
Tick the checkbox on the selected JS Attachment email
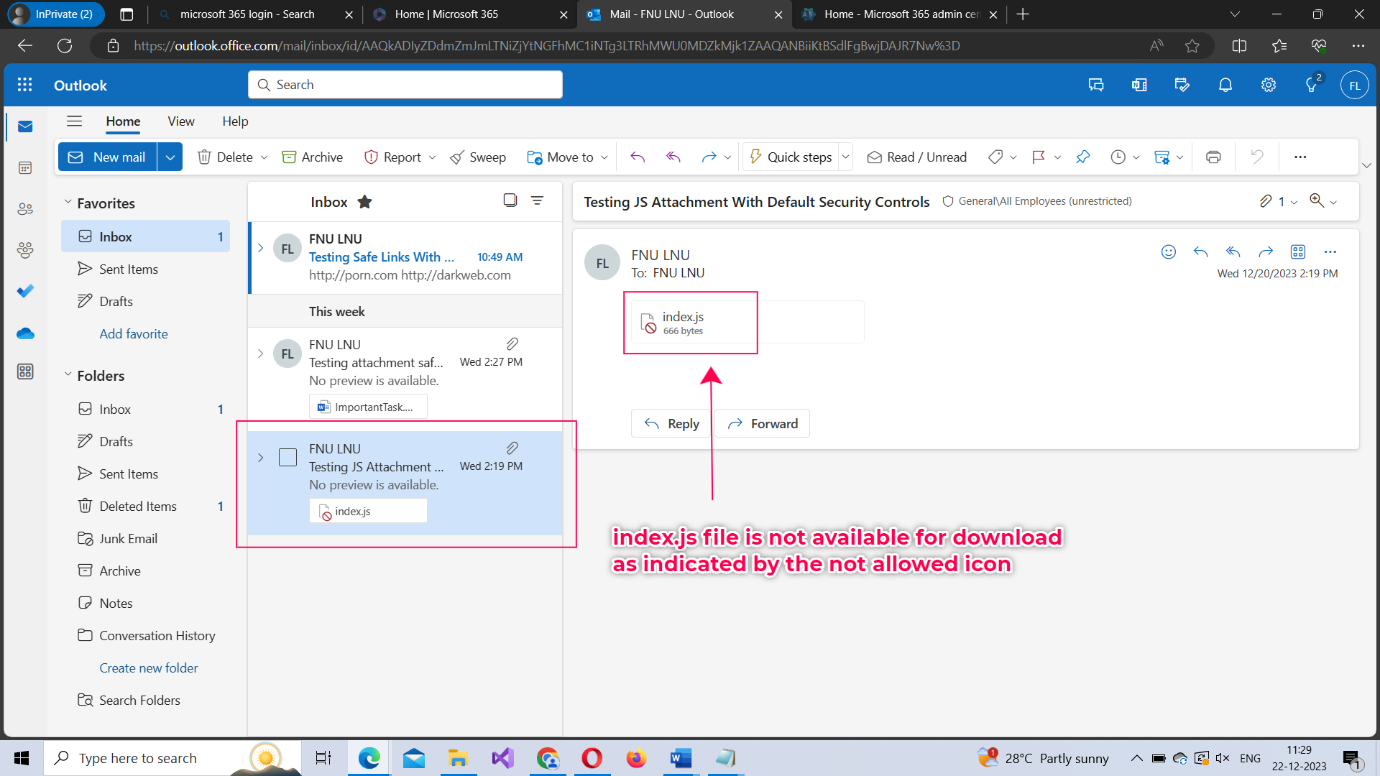288,458
